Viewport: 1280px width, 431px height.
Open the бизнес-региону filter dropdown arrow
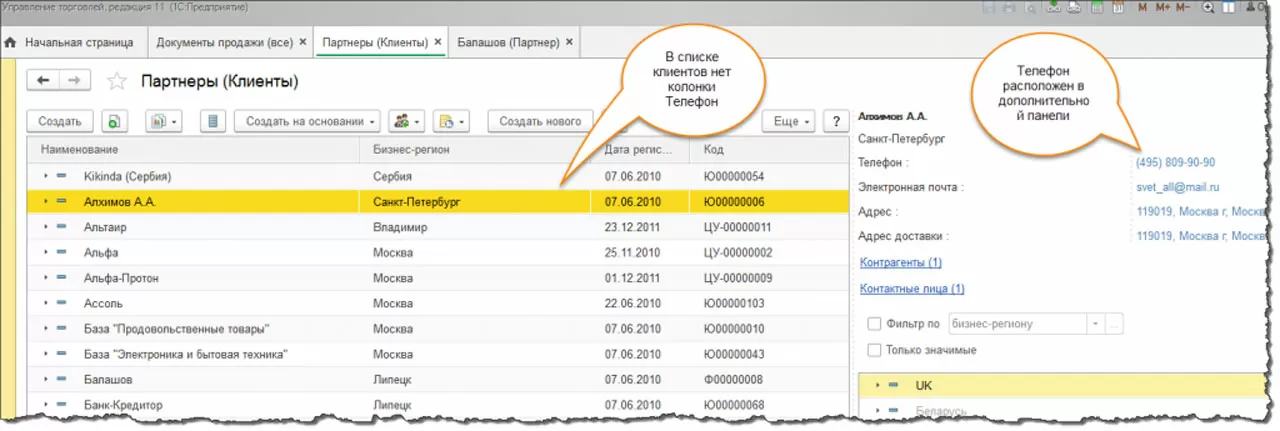click(1095, 324)
